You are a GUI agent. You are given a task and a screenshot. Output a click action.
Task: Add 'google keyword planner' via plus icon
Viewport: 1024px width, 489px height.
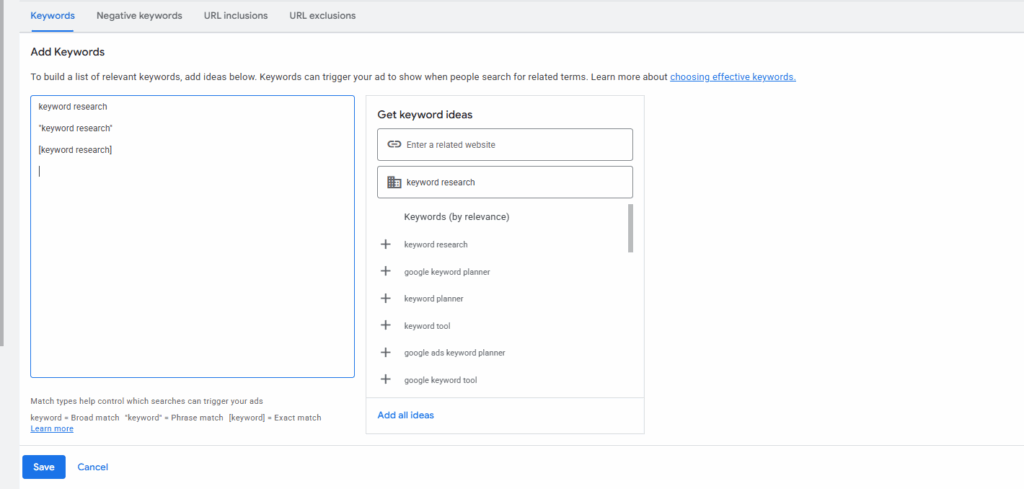(386, 271)
